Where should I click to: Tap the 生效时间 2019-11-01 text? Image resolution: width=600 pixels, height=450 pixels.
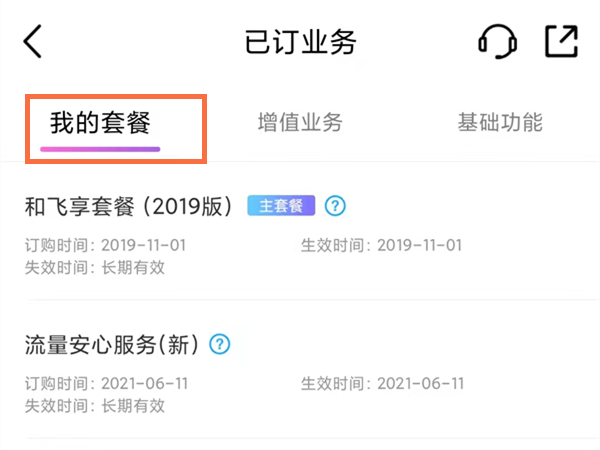tap(381, 245)
